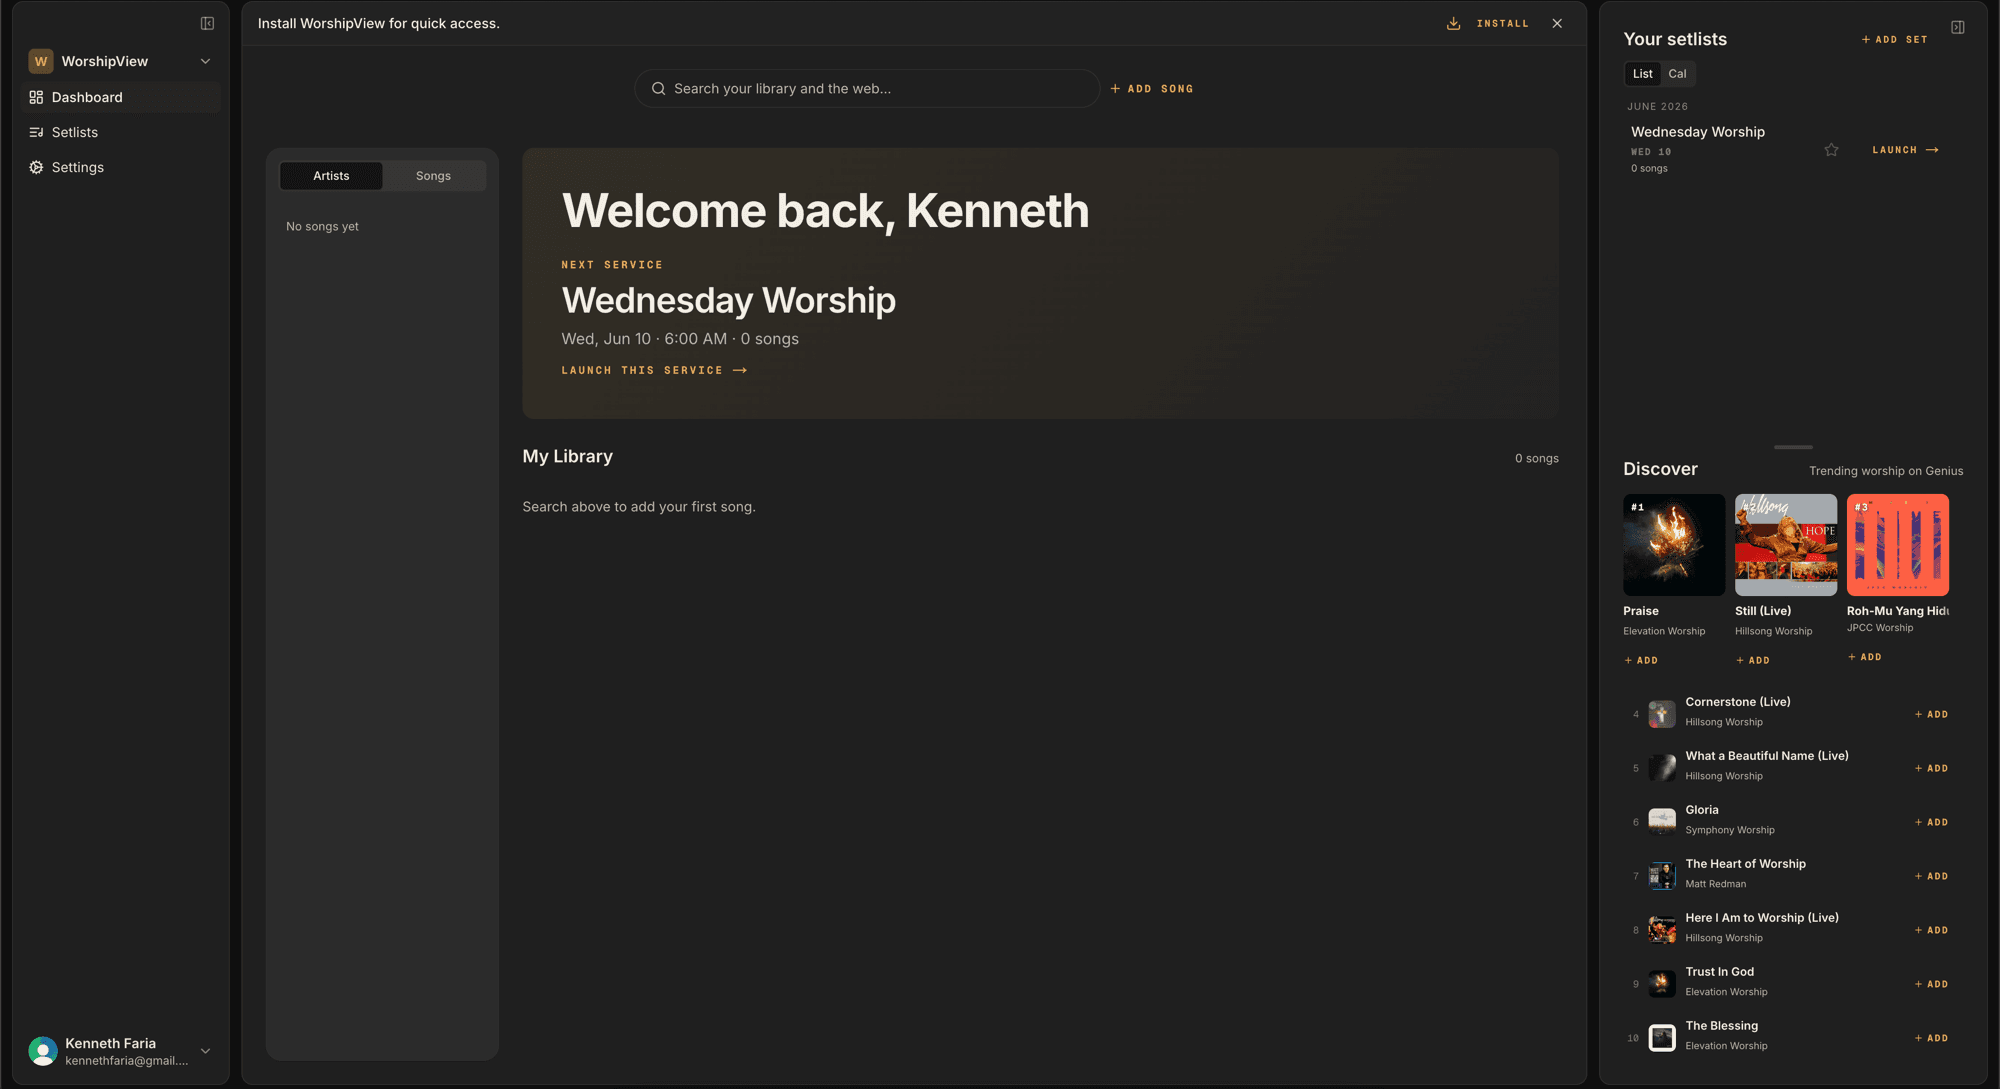
Task: Click the Wednesday Worship next service title
Action: (x=728, y=300)
